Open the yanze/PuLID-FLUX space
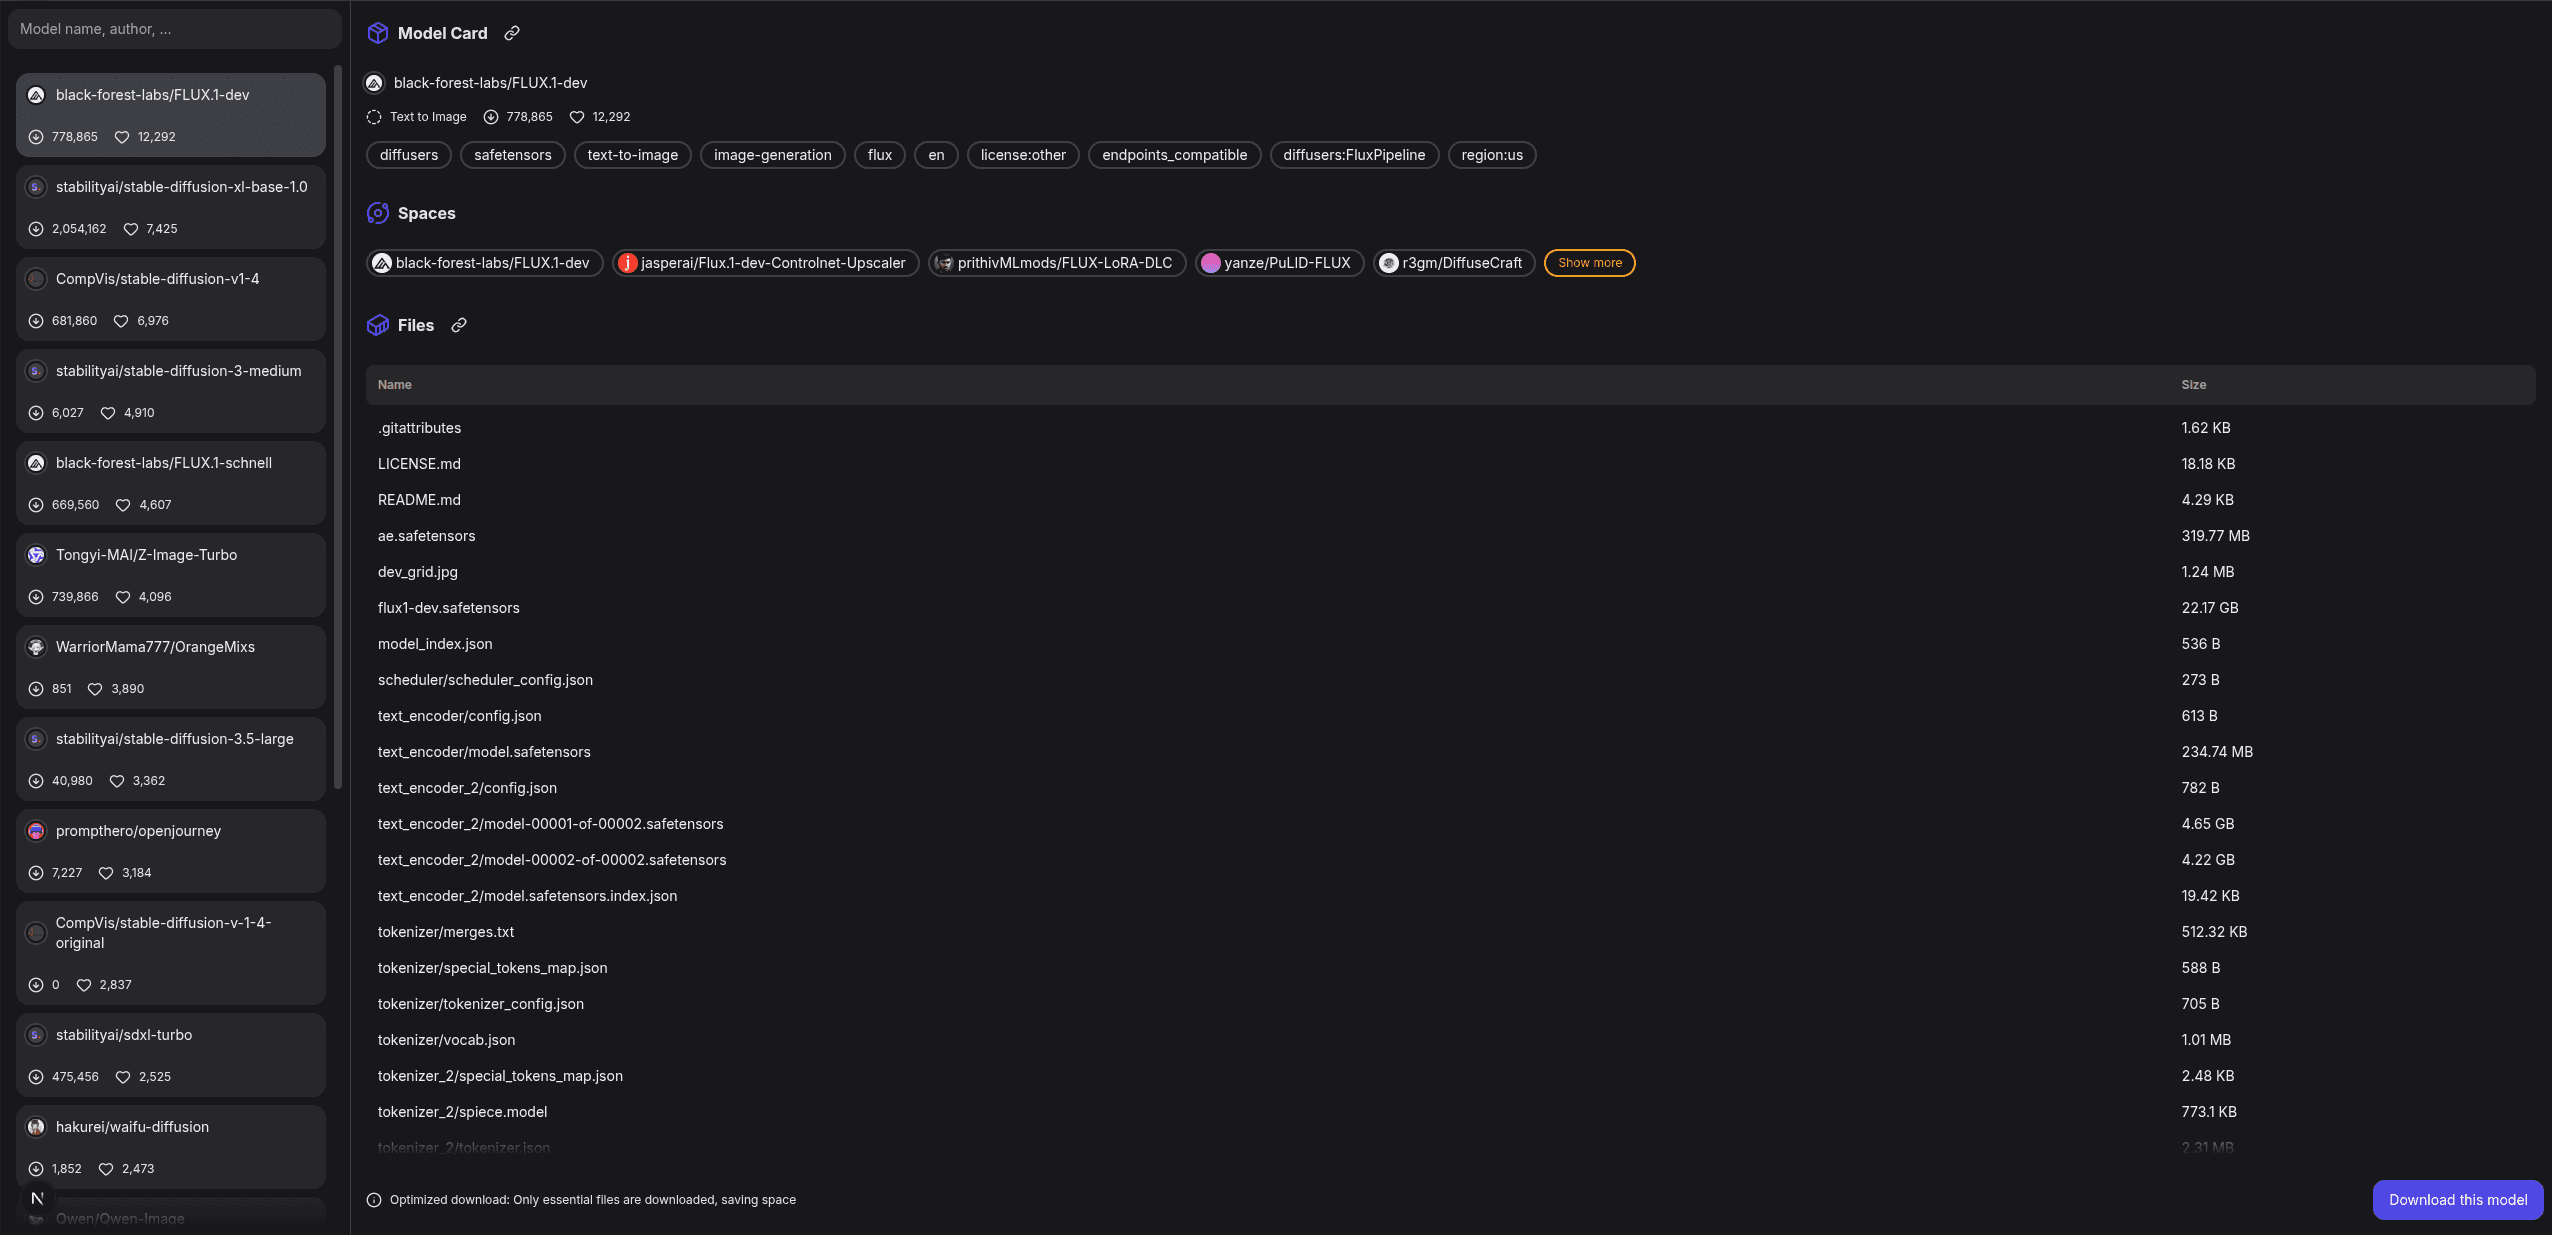The height and width of the screenshot is (1235, 2552). pyautogui.click(x=1278, y=262)
